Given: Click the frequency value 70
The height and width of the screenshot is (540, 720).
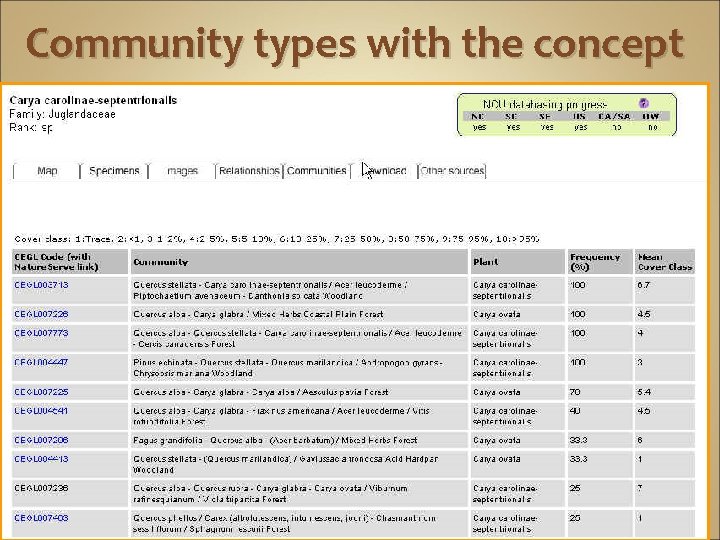Looking at the screenshot, I should click(x=575, y=392).
